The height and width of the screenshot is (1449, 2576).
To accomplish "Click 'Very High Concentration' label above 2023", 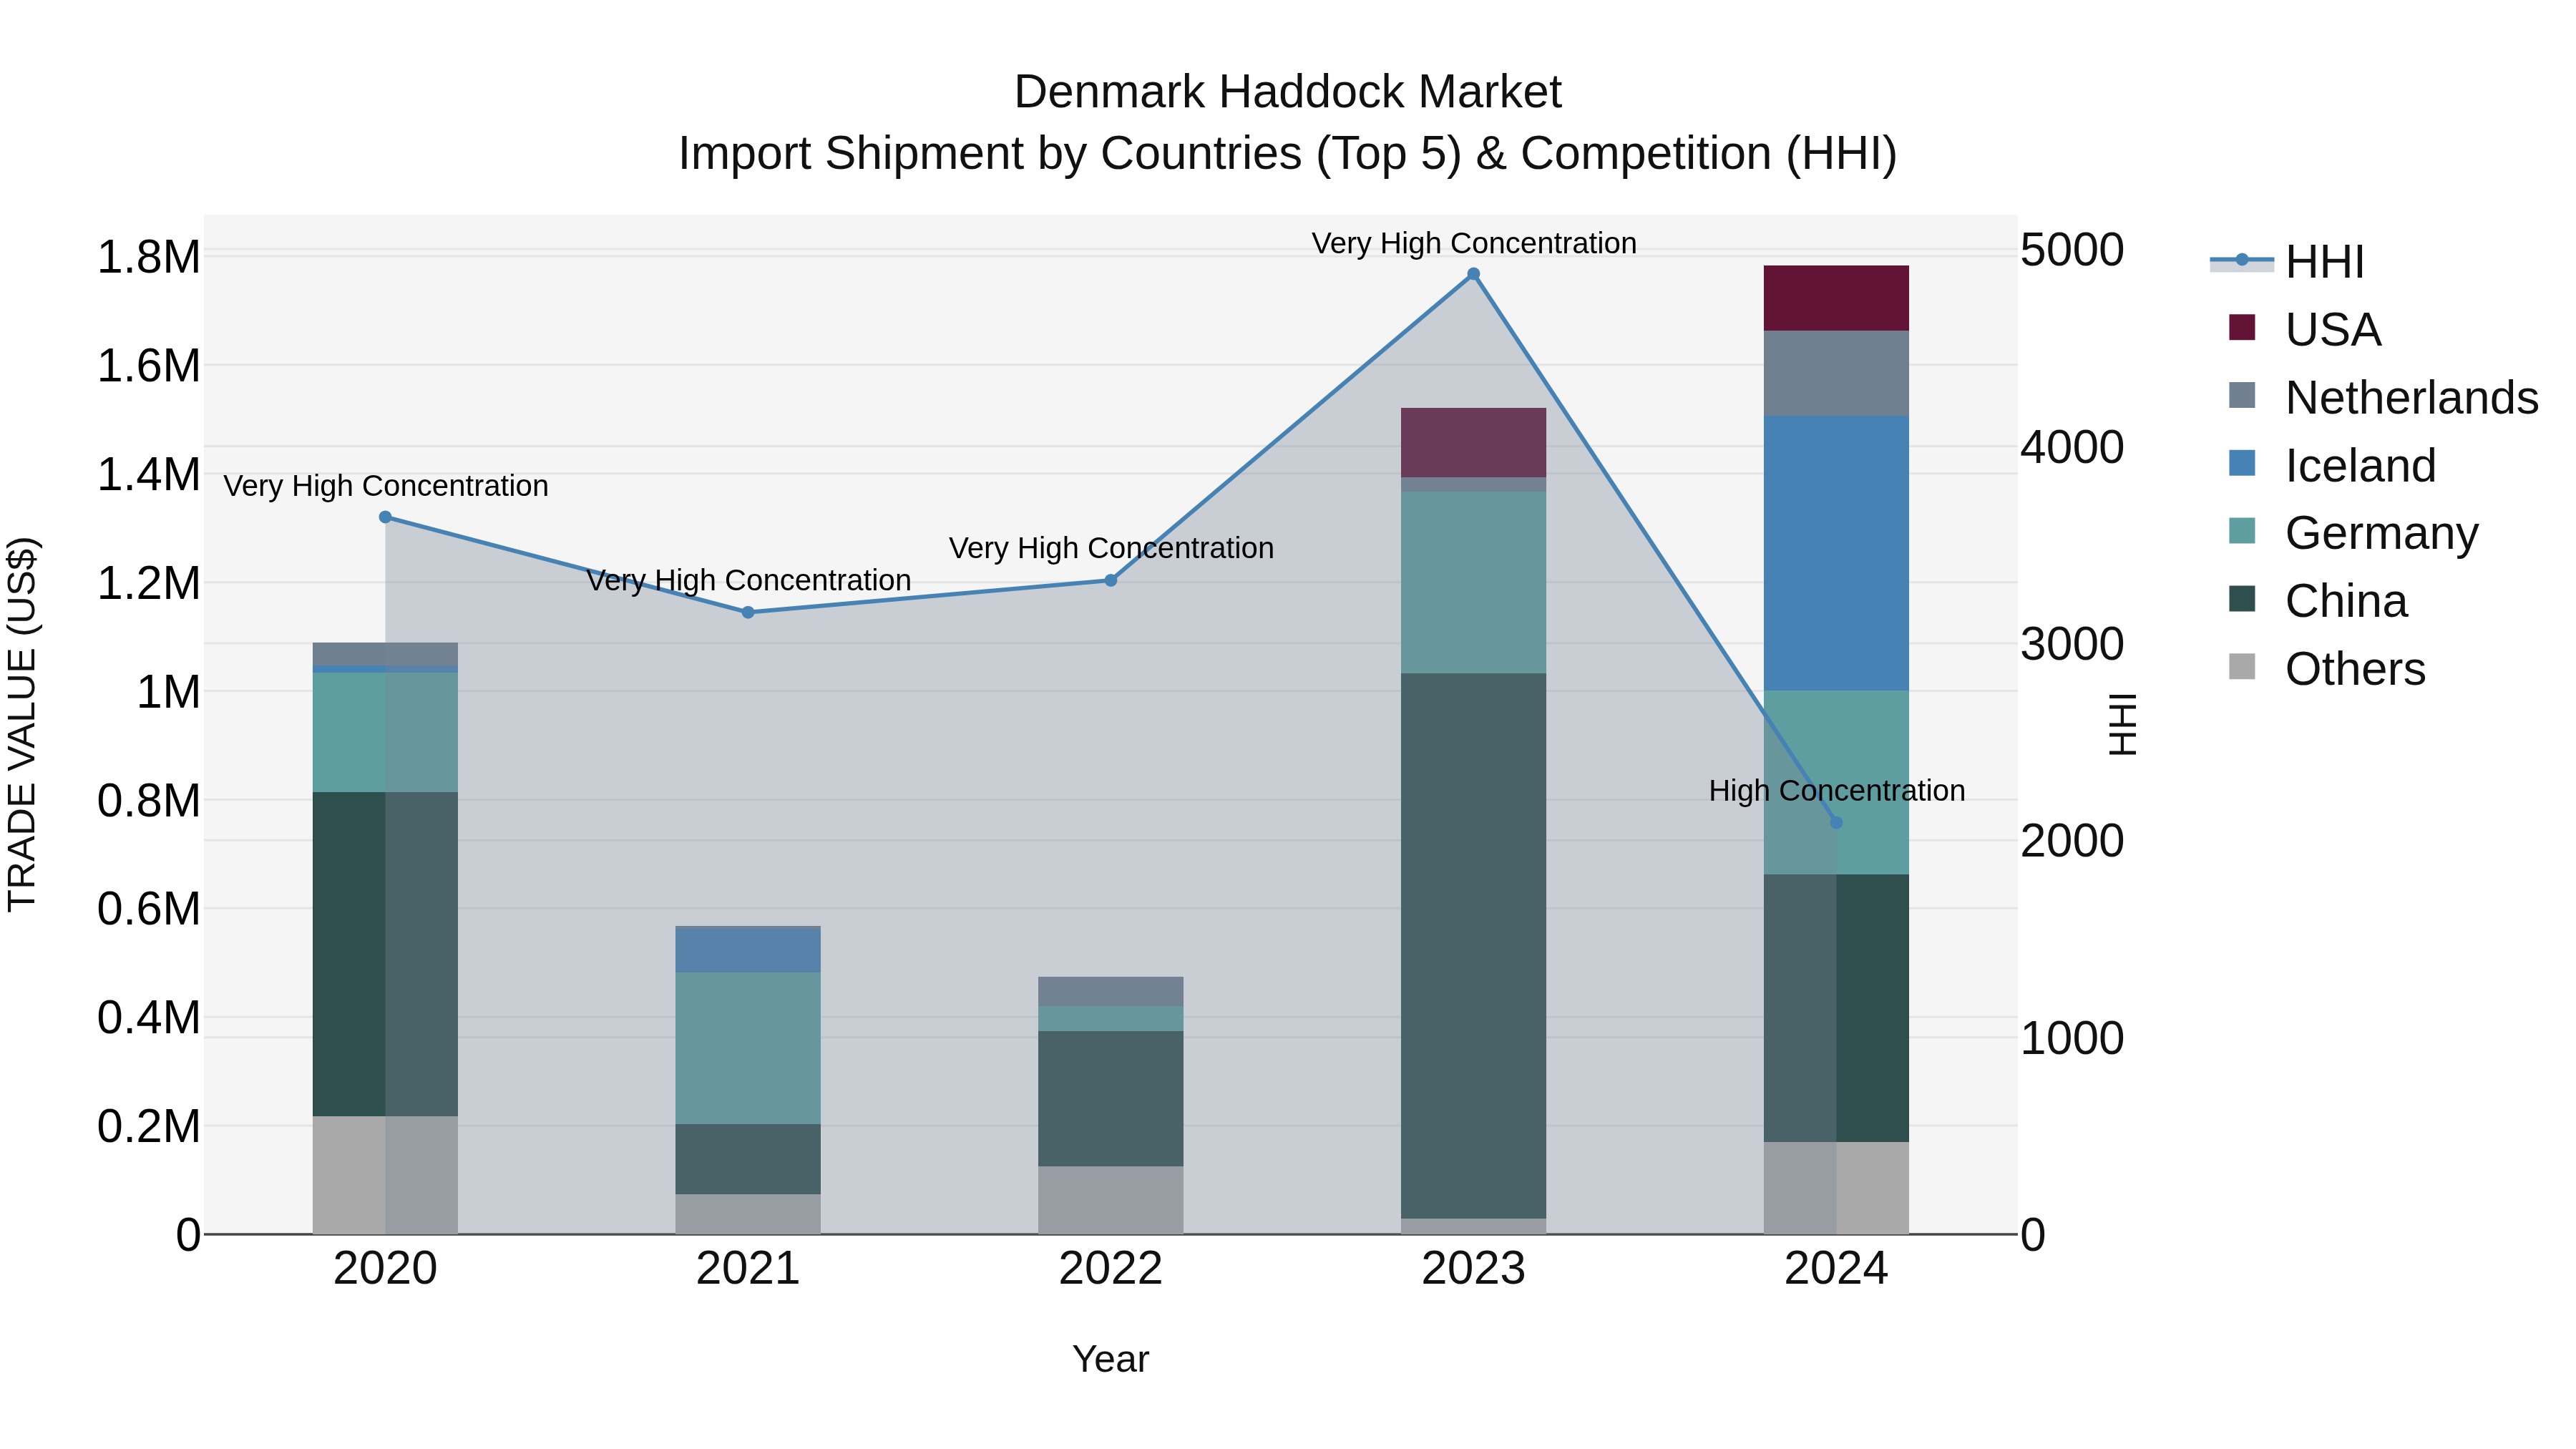I will [x=1474, y=243].
